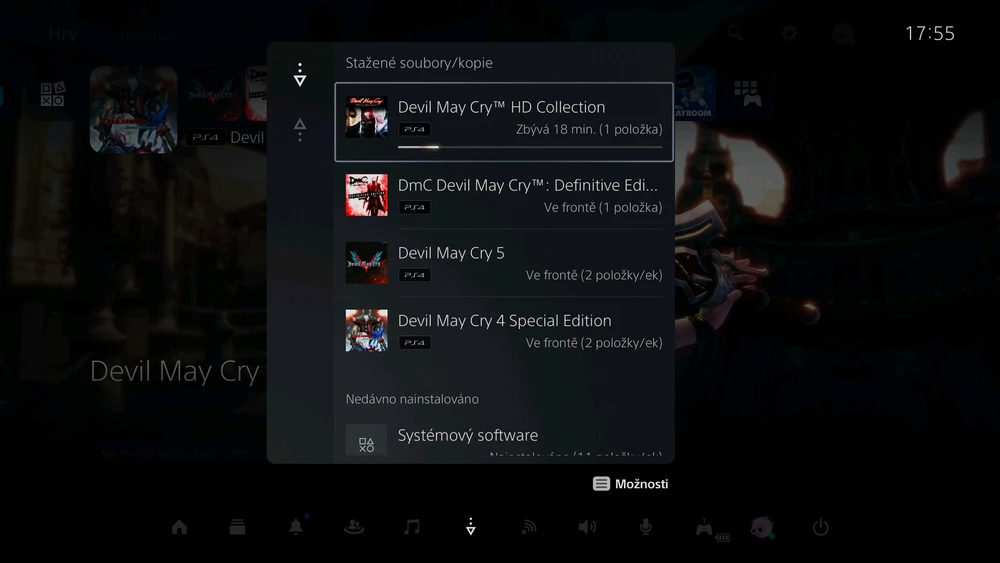Open the Switcher icon in control center

(237, 527)
